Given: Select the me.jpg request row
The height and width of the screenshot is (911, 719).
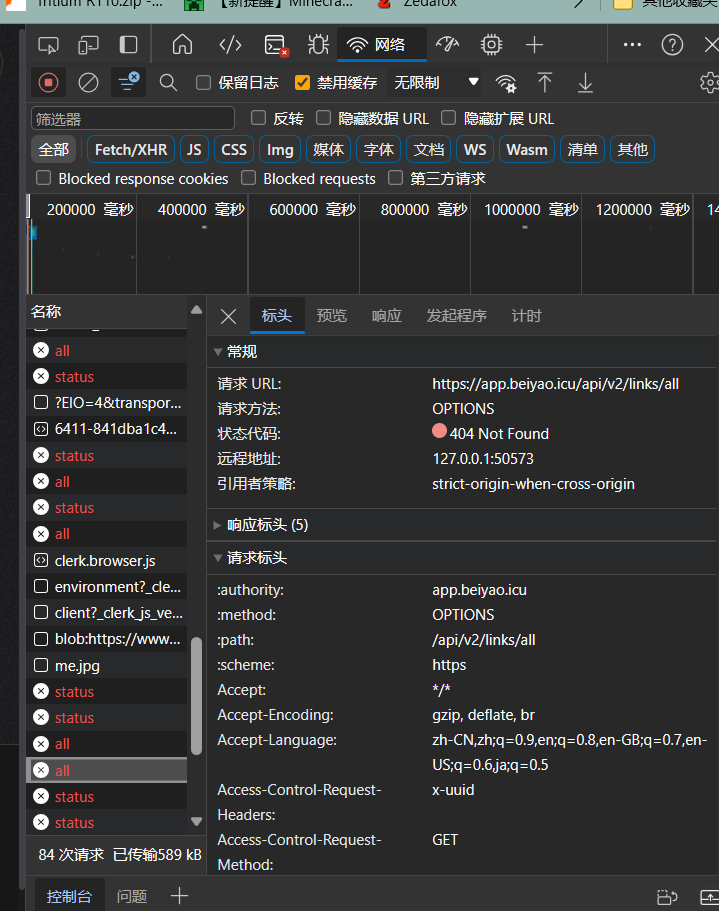Looking at the screenshot, I should (107, 665).
